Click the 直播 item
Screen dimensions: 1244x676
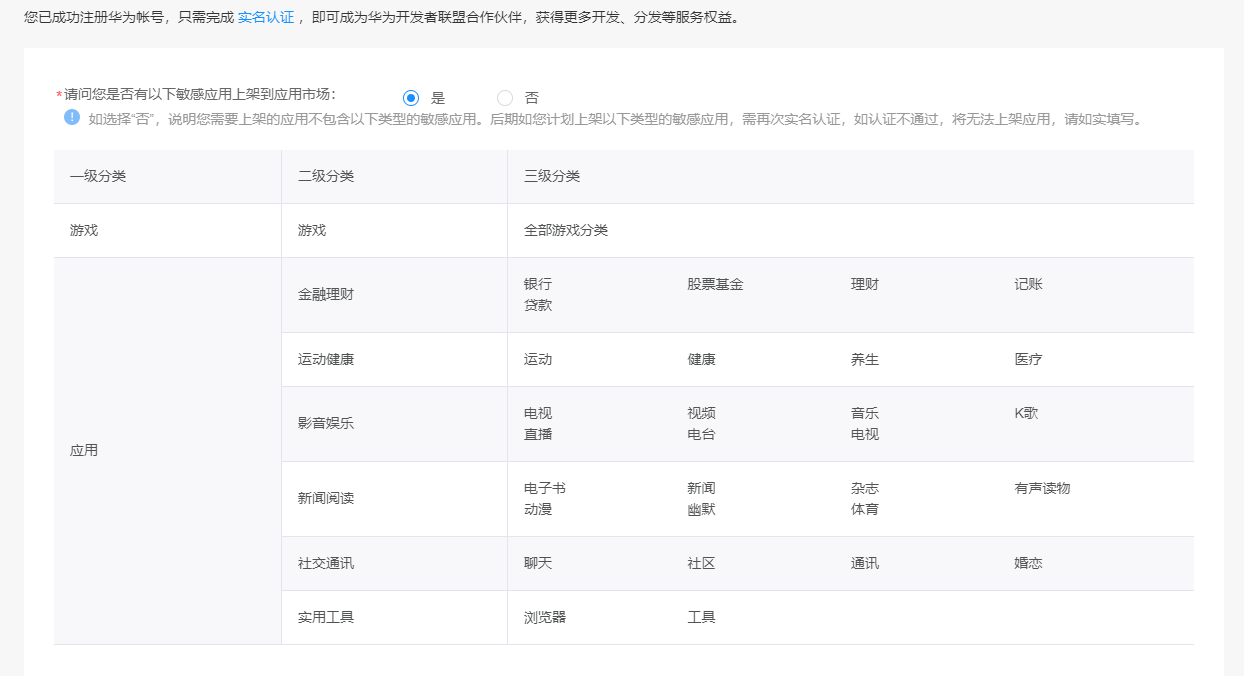(538, 434)
